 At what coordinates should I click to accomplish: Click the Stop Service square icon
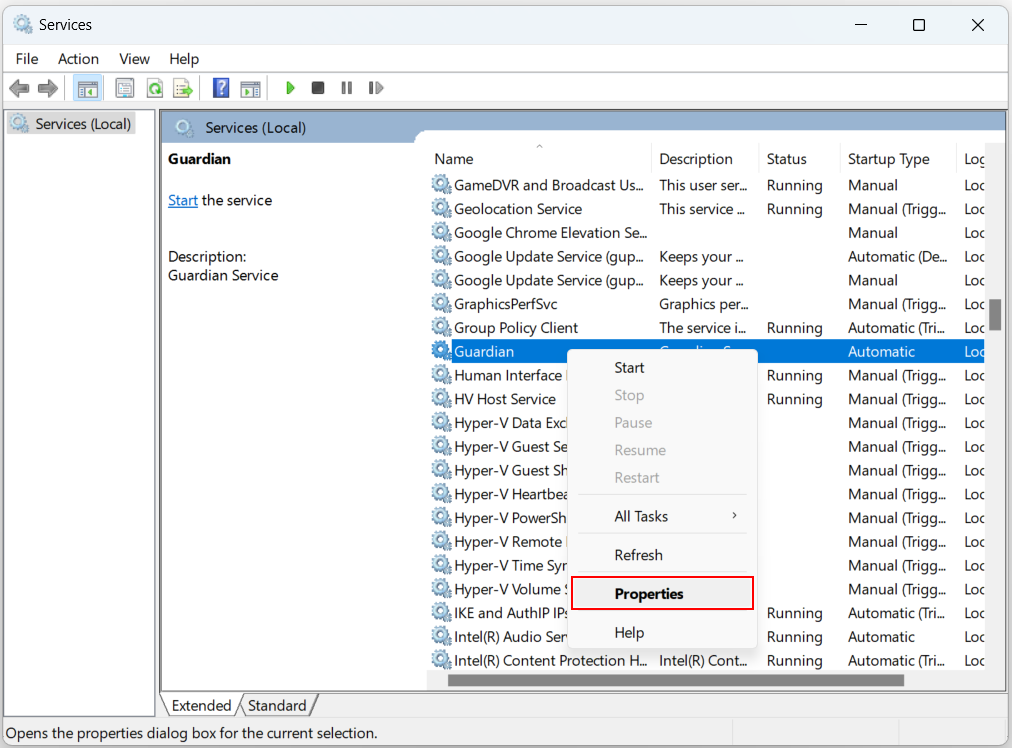click(x=318, y=88)
